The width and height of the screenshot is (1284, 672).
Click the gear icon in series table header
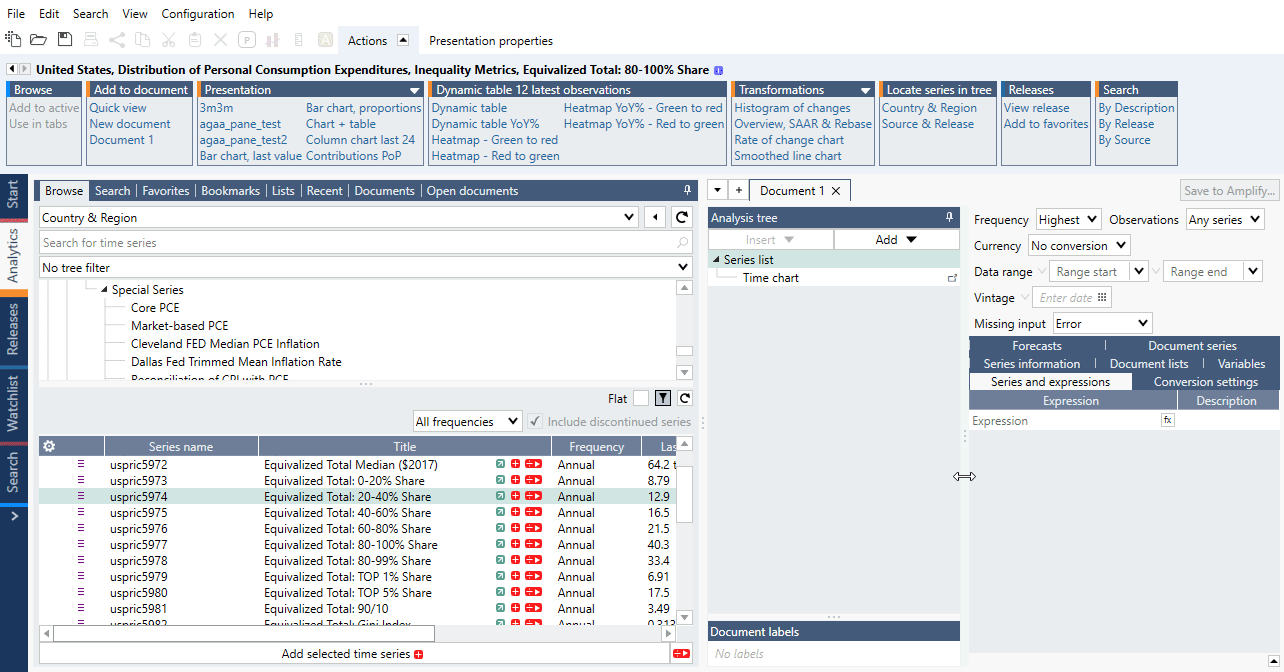pyautogui.click(x=48, y=446)
